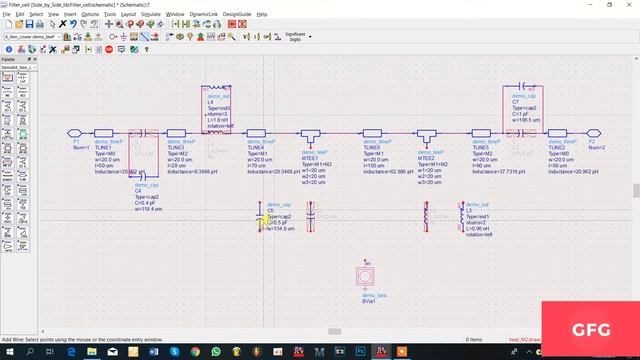This screenshot has height=360, width=640.
Task: Insert a pin port symbol
Action: coord(113,37)
